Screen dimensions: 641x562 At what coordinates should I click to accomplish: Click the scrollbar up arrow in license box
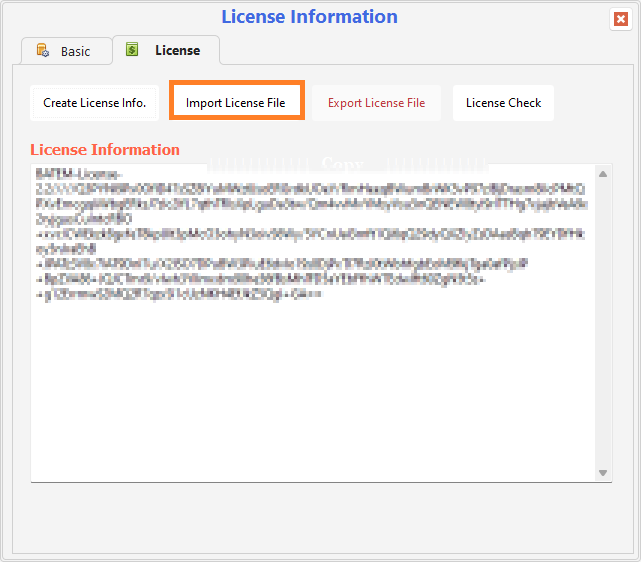pos(603,174)
